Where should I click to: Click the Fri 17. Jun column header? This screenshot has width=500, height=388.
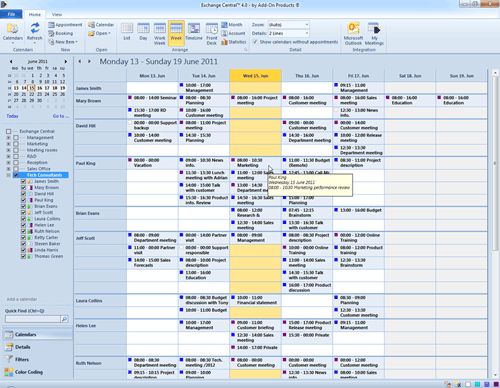coord(358,76)
